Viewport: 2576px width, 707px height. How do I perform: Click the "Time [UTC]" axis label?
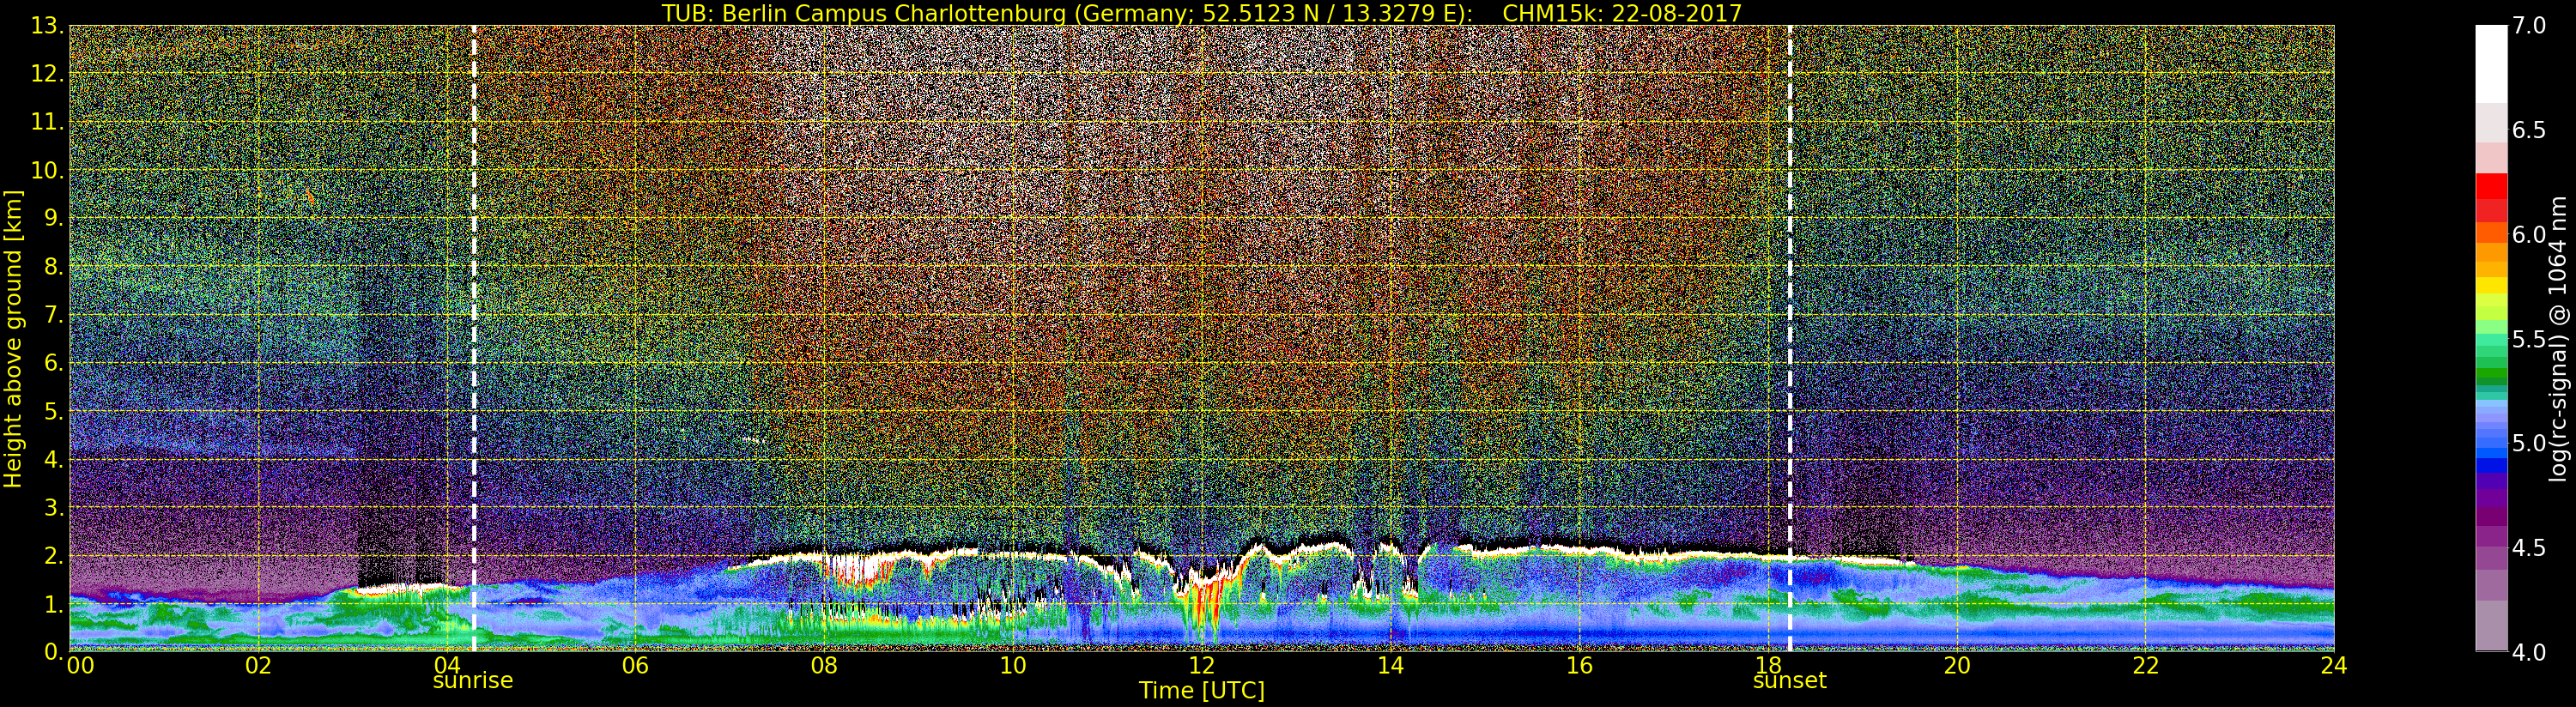[1202, 691]
